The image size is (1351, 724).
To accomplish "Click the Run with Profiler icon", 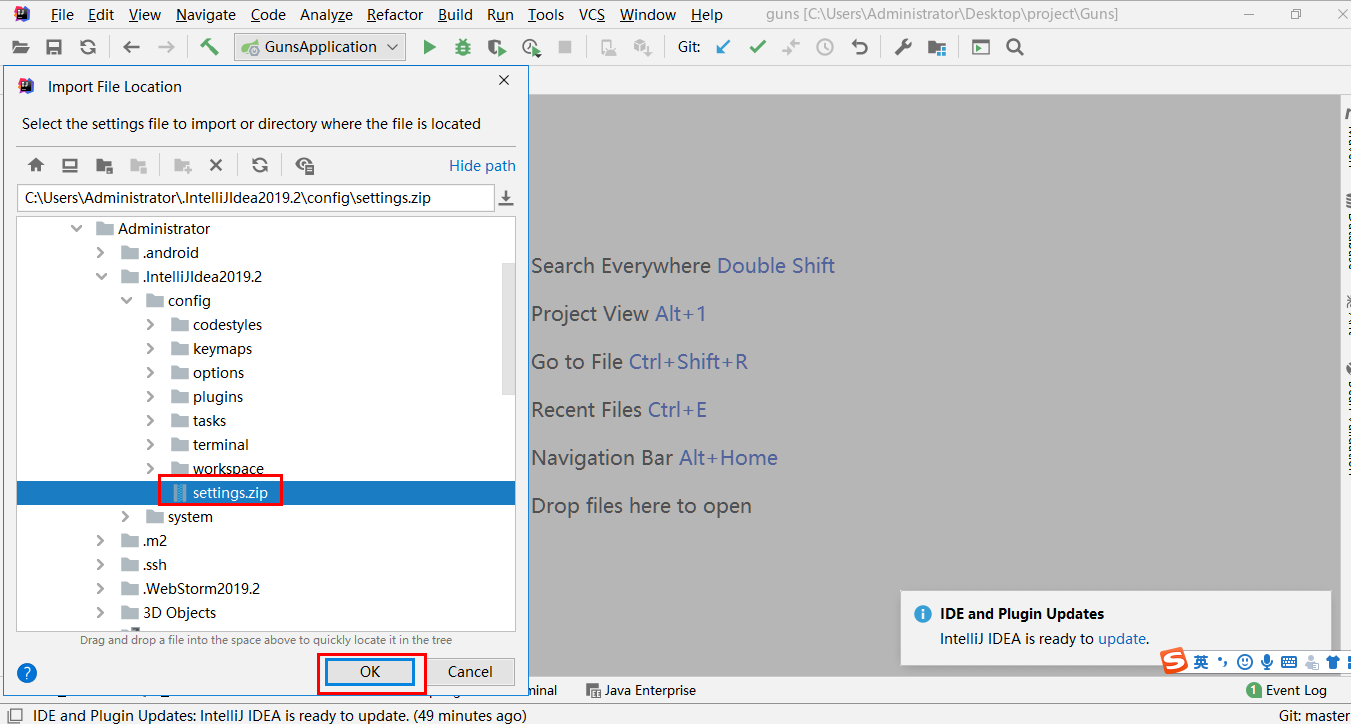I will 531,47.
